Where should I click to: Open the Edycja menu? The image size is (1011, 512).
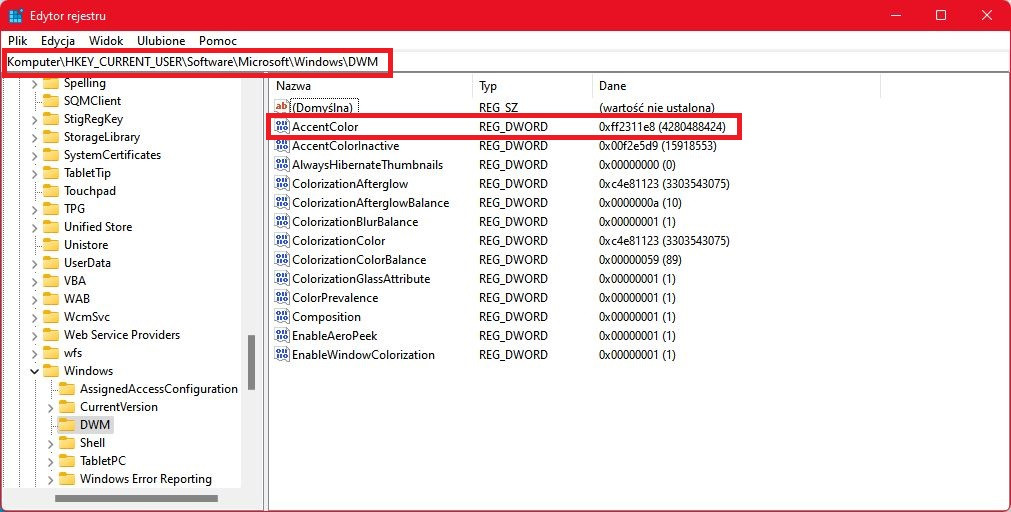click(58, 41)
